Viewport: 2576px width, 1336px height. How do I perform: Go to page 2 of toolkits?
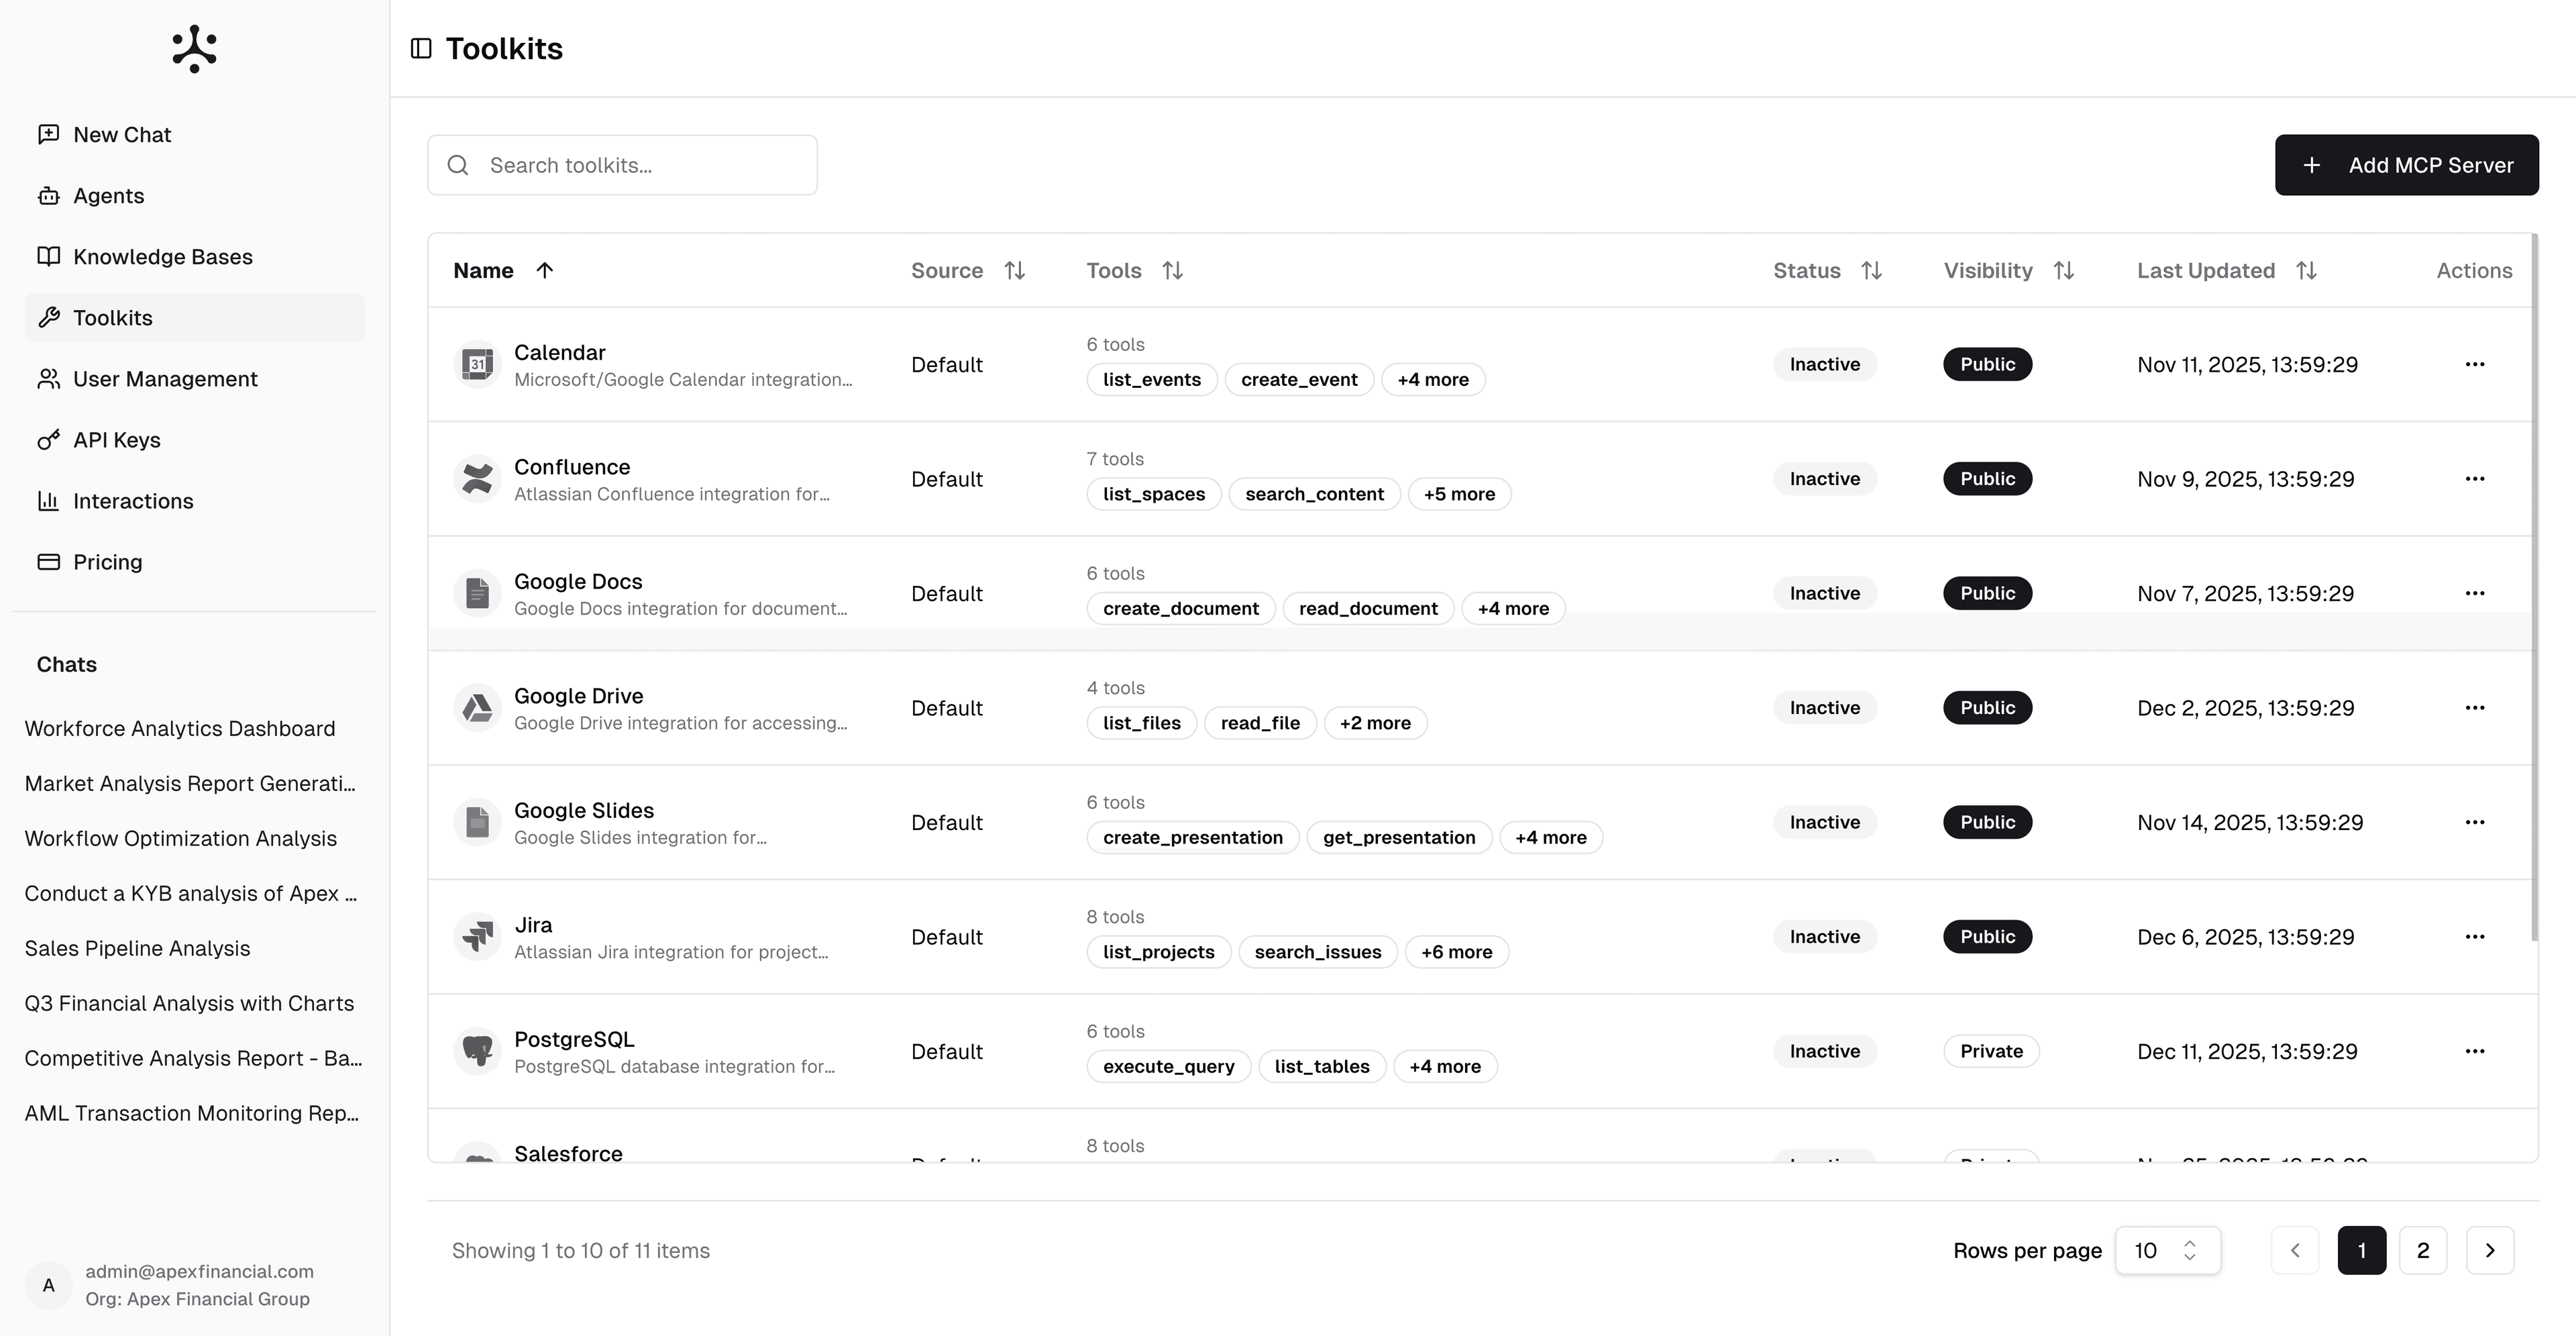[2422, 1250]
